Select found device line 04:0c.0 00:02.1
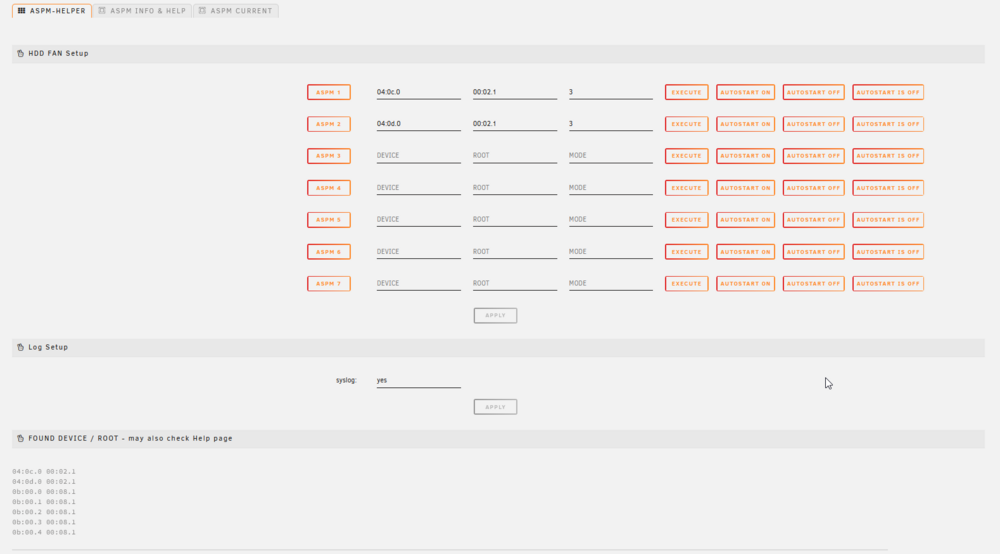 (x=43, y=472)
